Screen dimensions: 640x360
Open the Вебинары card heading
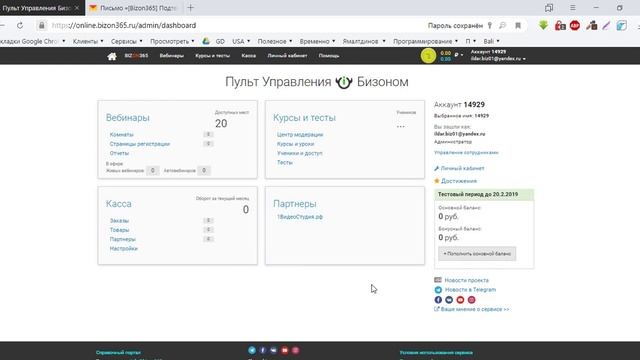[128, 118]
